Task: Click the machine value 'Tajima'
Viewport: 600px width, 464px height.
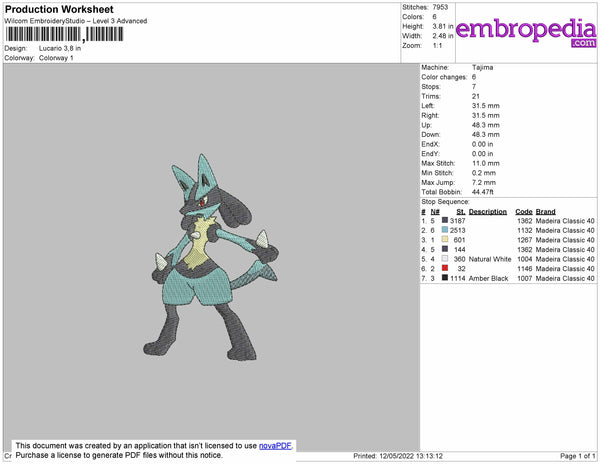Action: [x=483, y=67]
